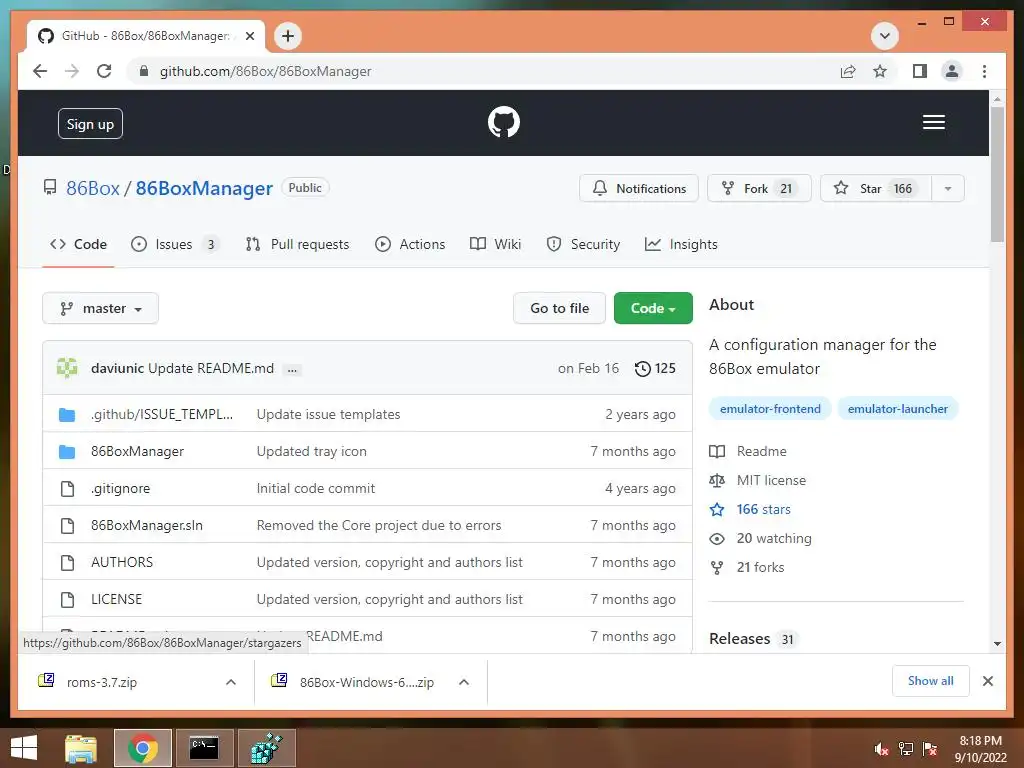Expand 86Box-Windows zip download options chevron
Viewport: 1024px width, 768px height.
(x=464, y=682)
